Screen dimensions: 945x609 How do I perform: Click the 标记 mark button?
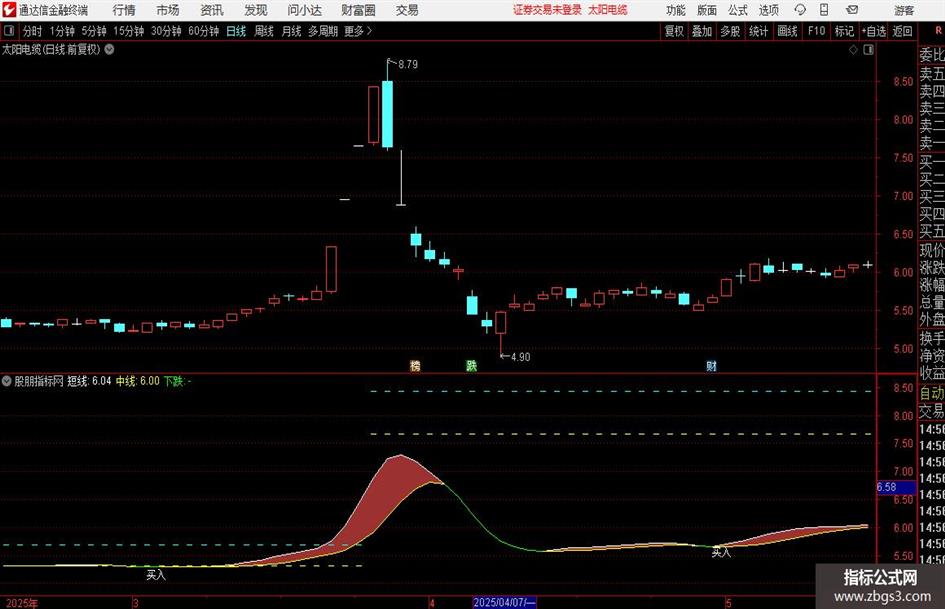click(x=844, y=31)
